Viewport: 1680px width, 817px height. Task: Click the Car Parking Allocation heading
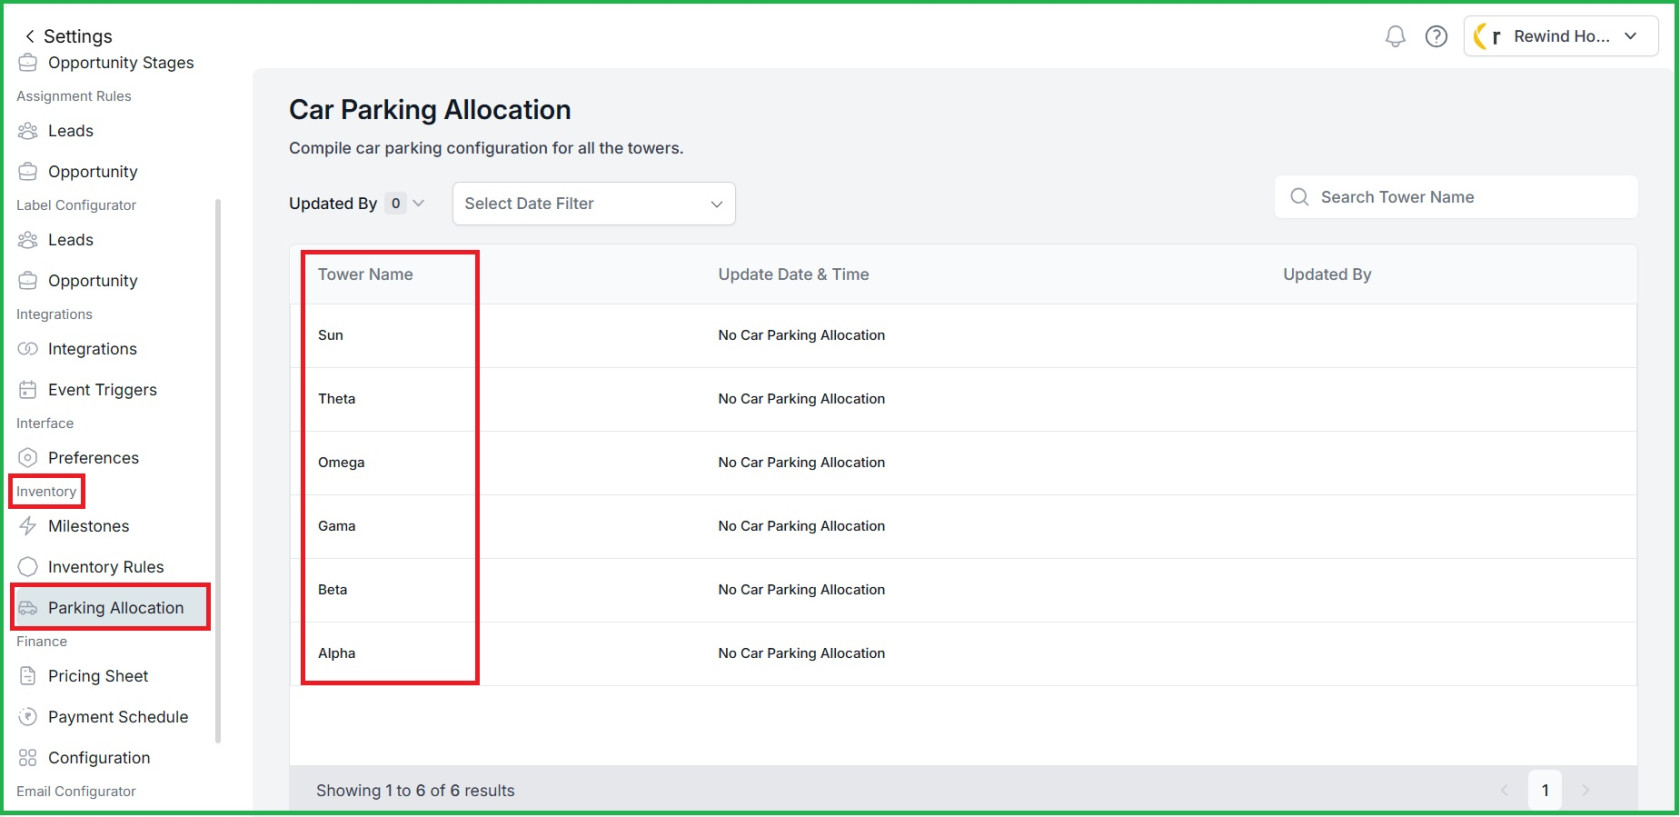tap(430, 109)
